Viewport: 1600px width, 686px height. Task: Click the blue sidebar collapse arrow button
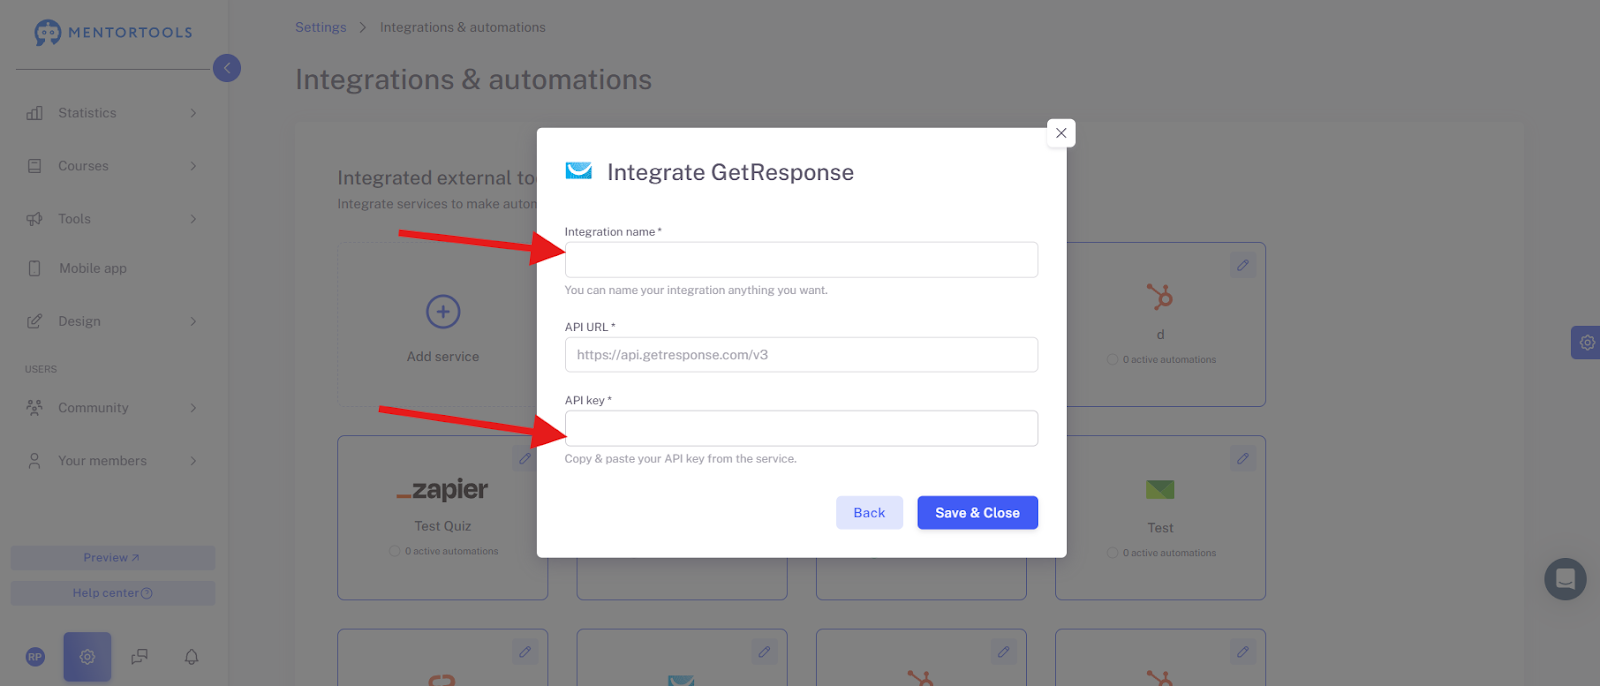[x=227, y=68]
